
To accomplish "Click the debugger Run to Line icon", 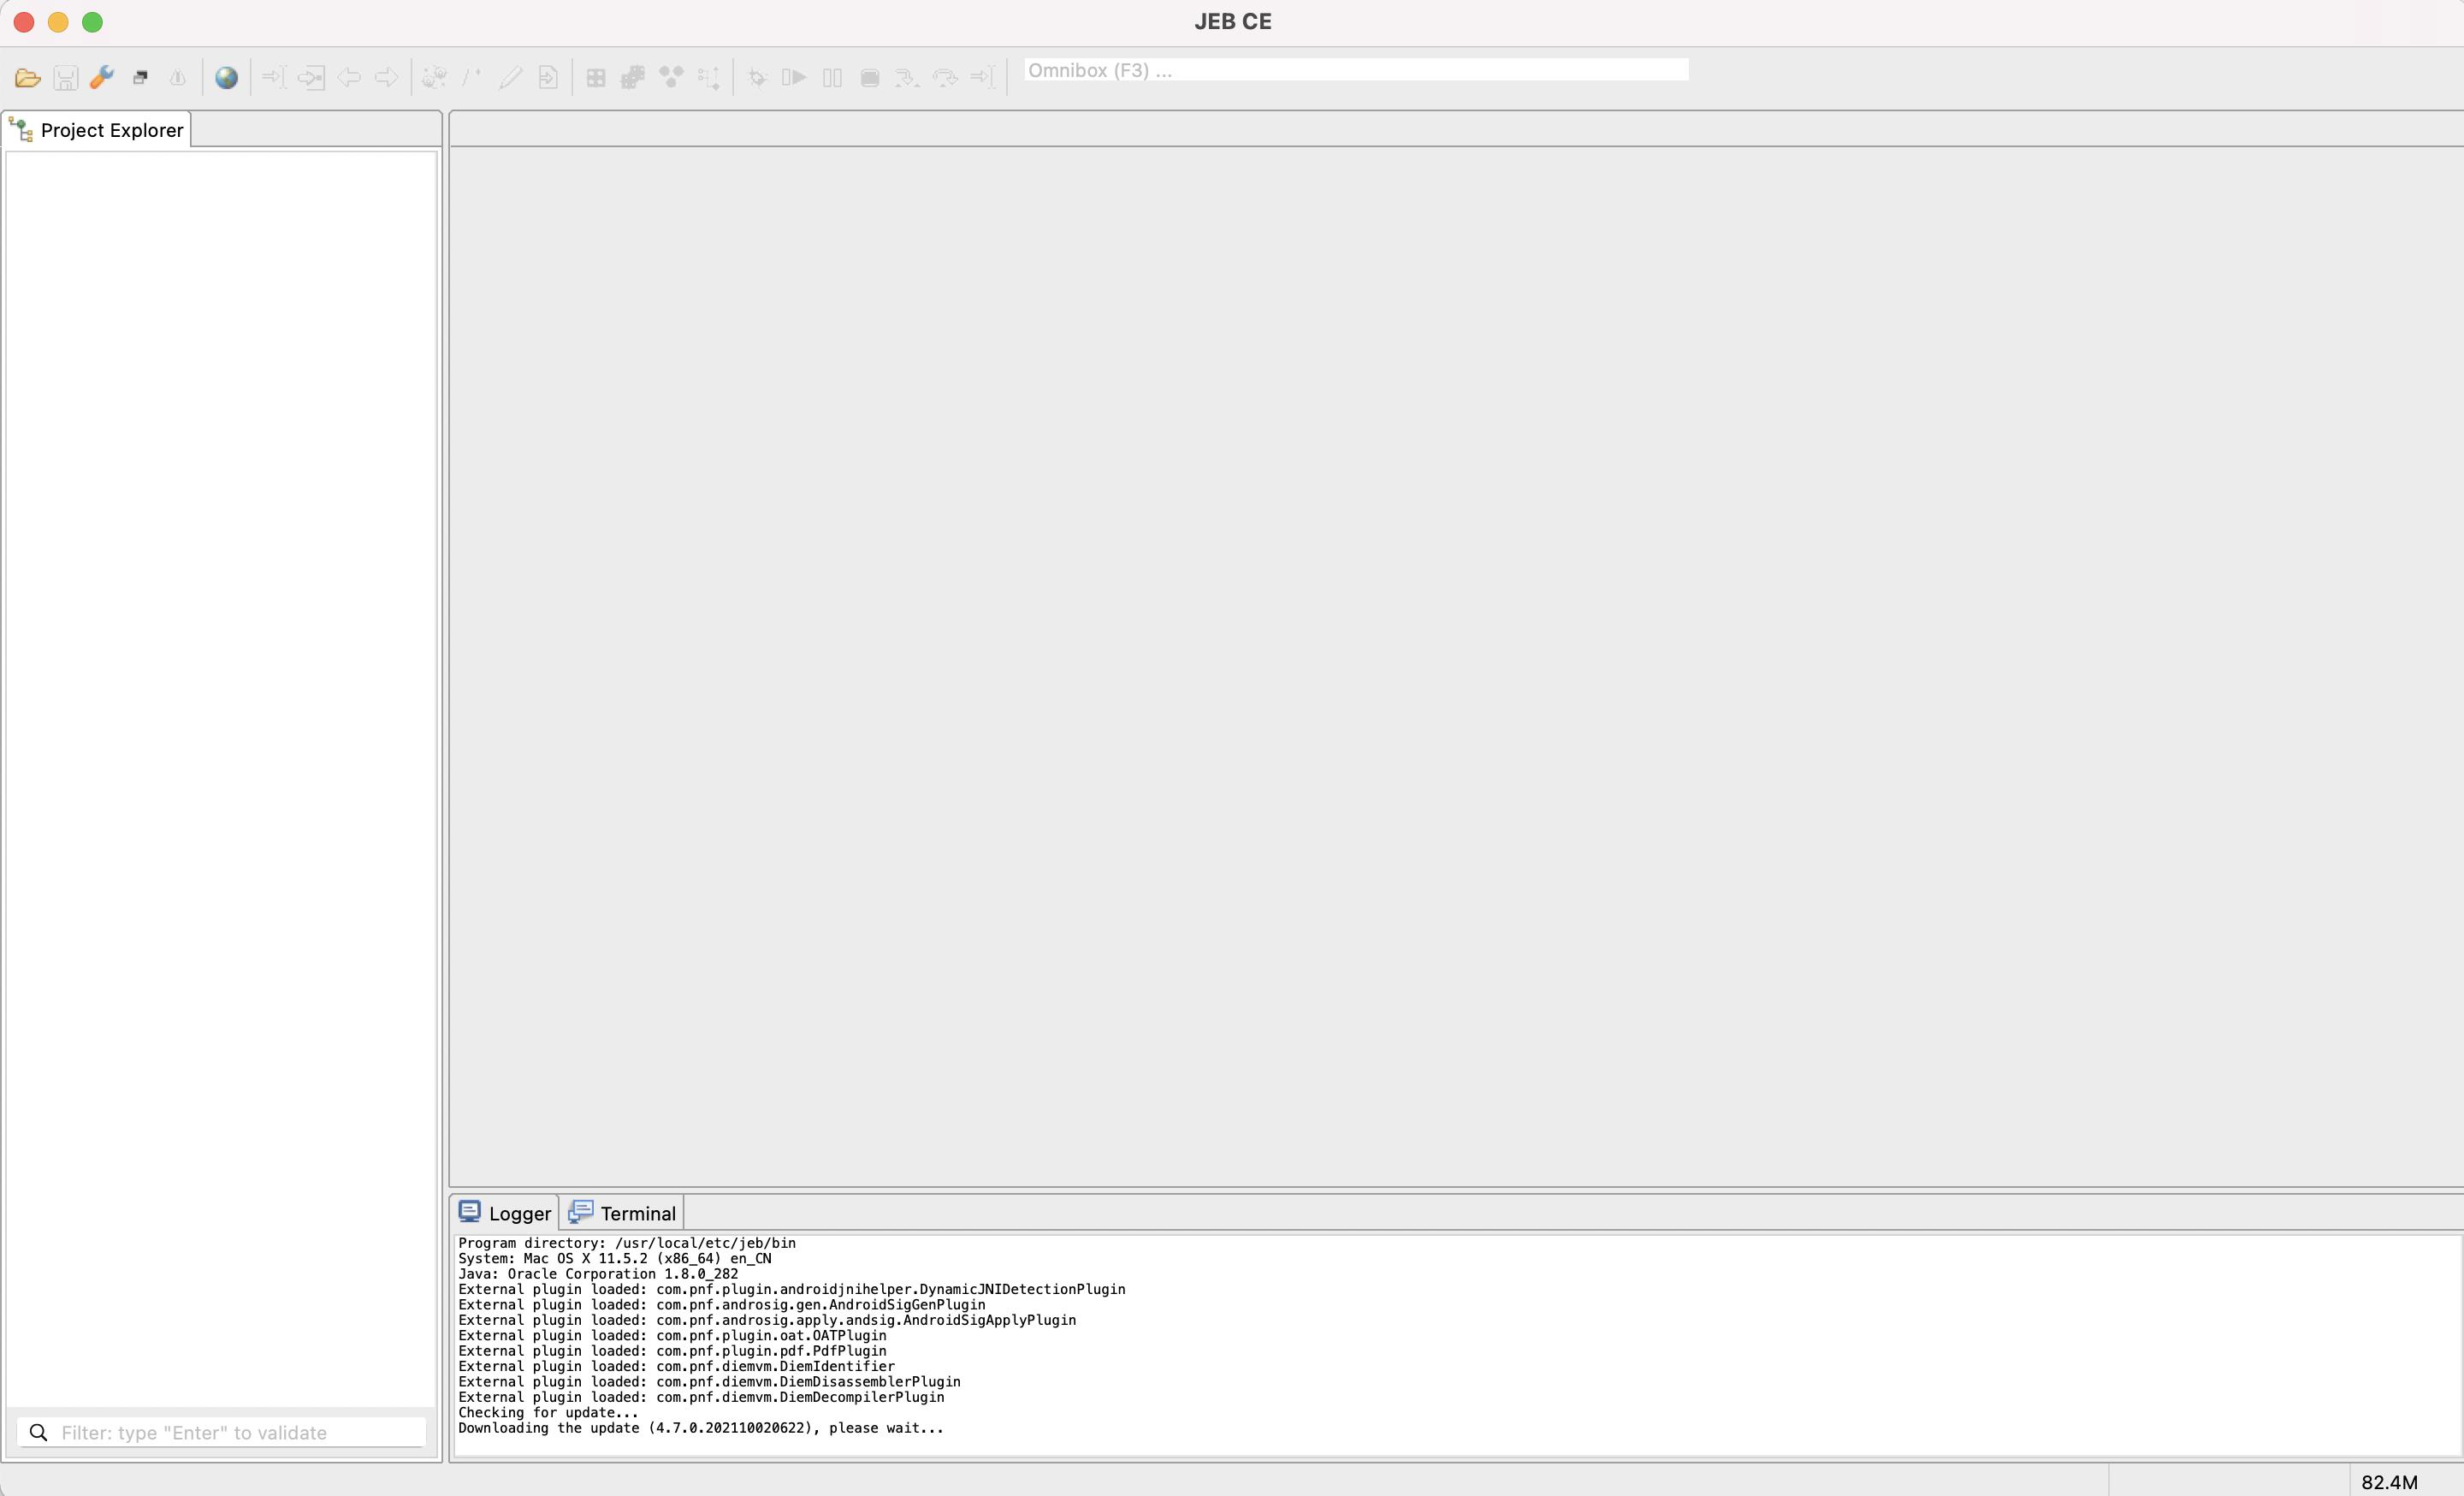I will (x=983, y=77).
